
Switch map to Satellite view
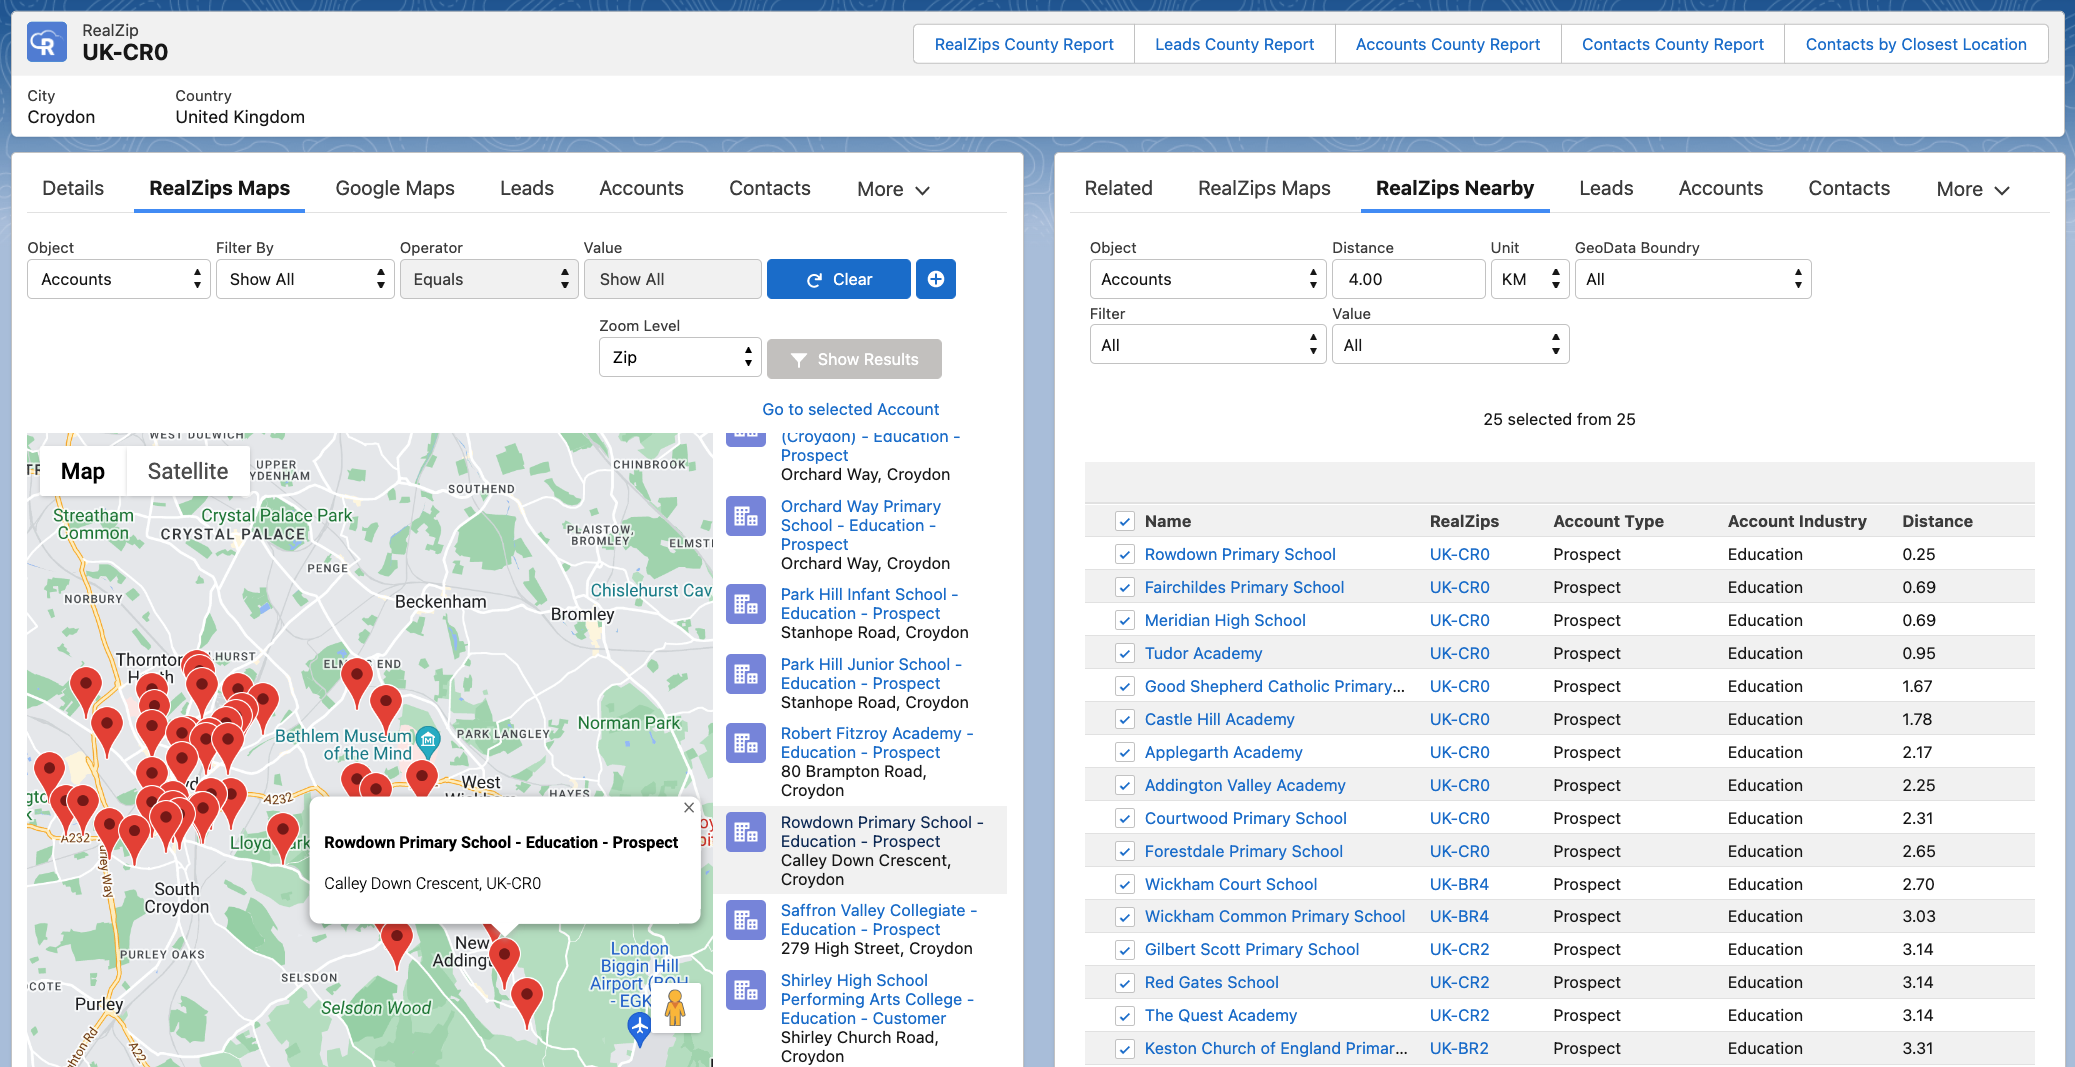[188, 471]
